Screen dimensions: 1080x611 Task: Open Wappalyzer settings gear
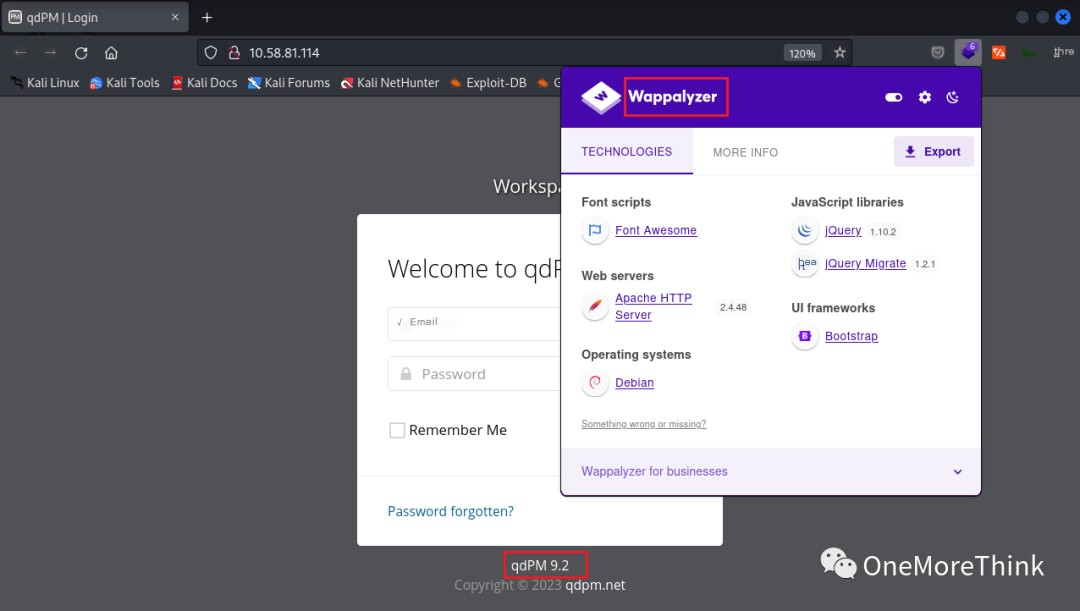pos(924,97)
